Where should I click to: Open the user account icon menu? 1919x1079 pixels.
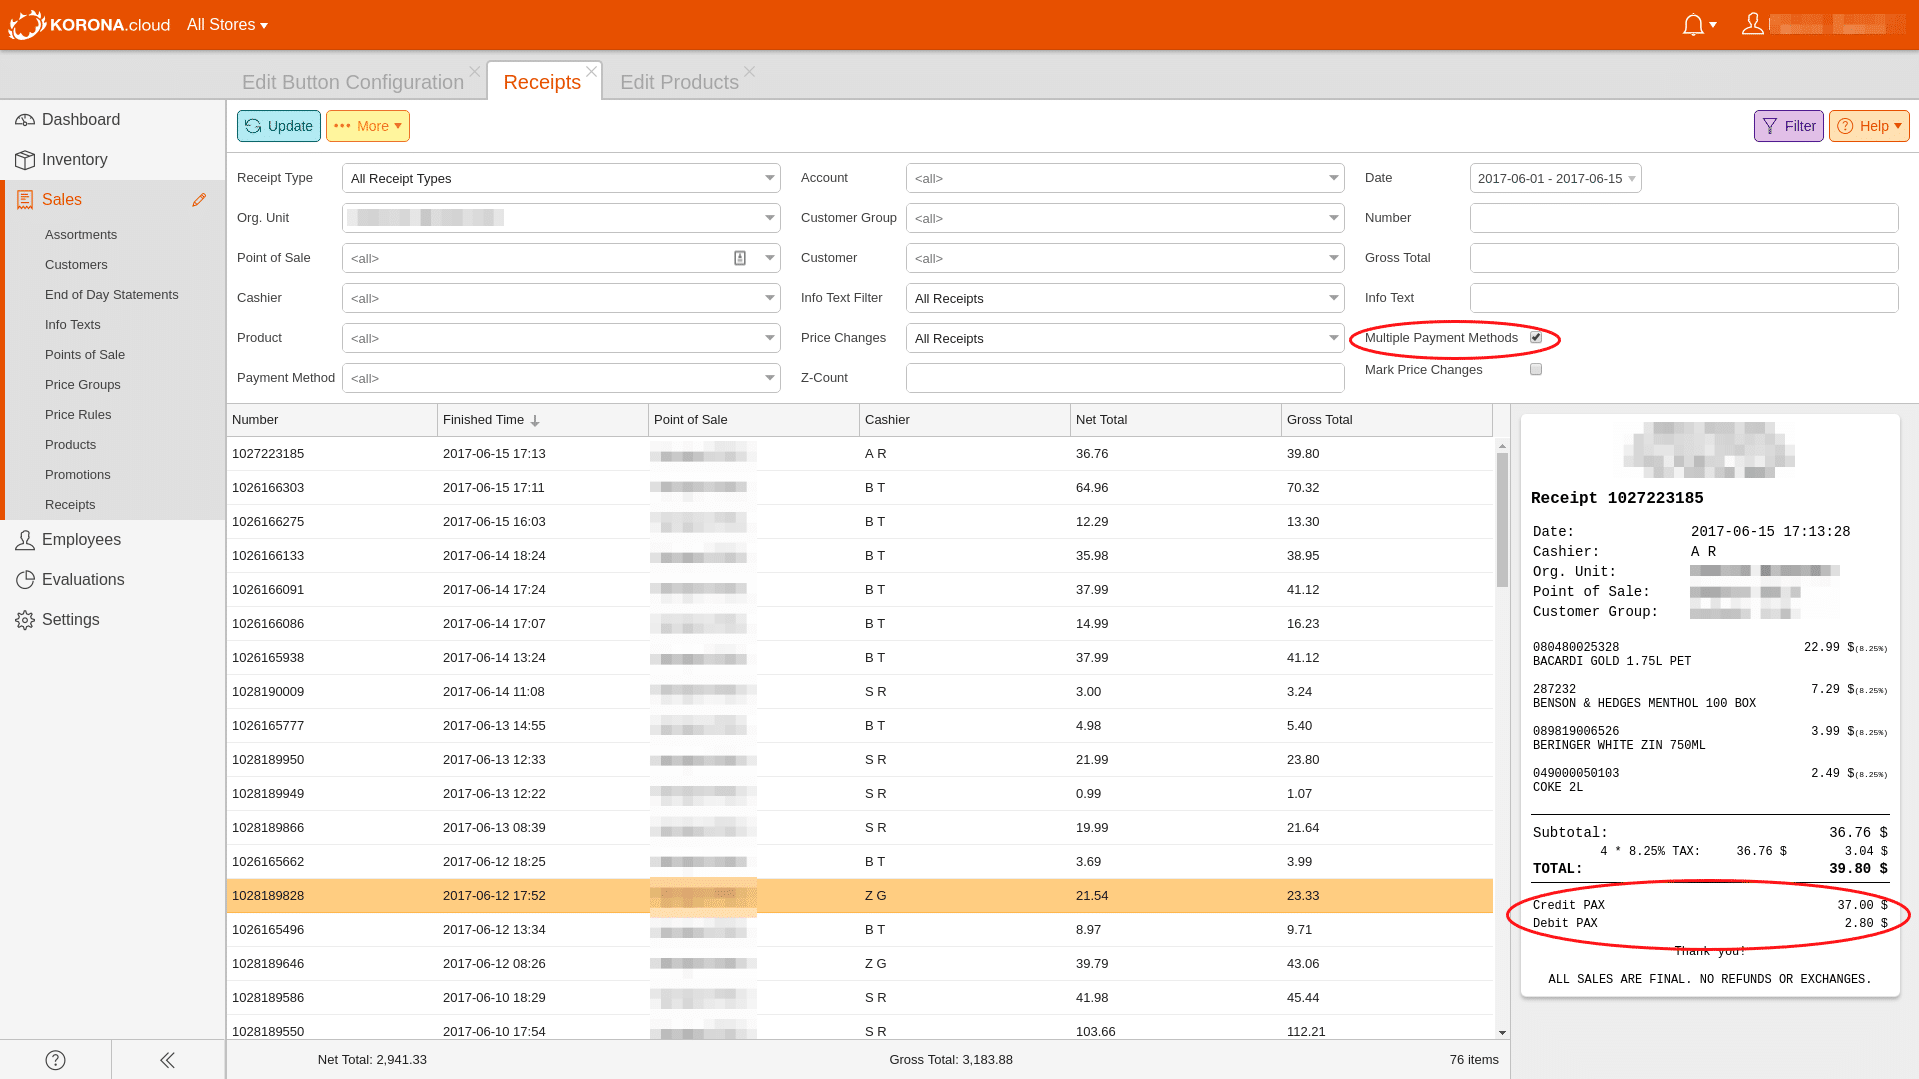click(1752, 24)
